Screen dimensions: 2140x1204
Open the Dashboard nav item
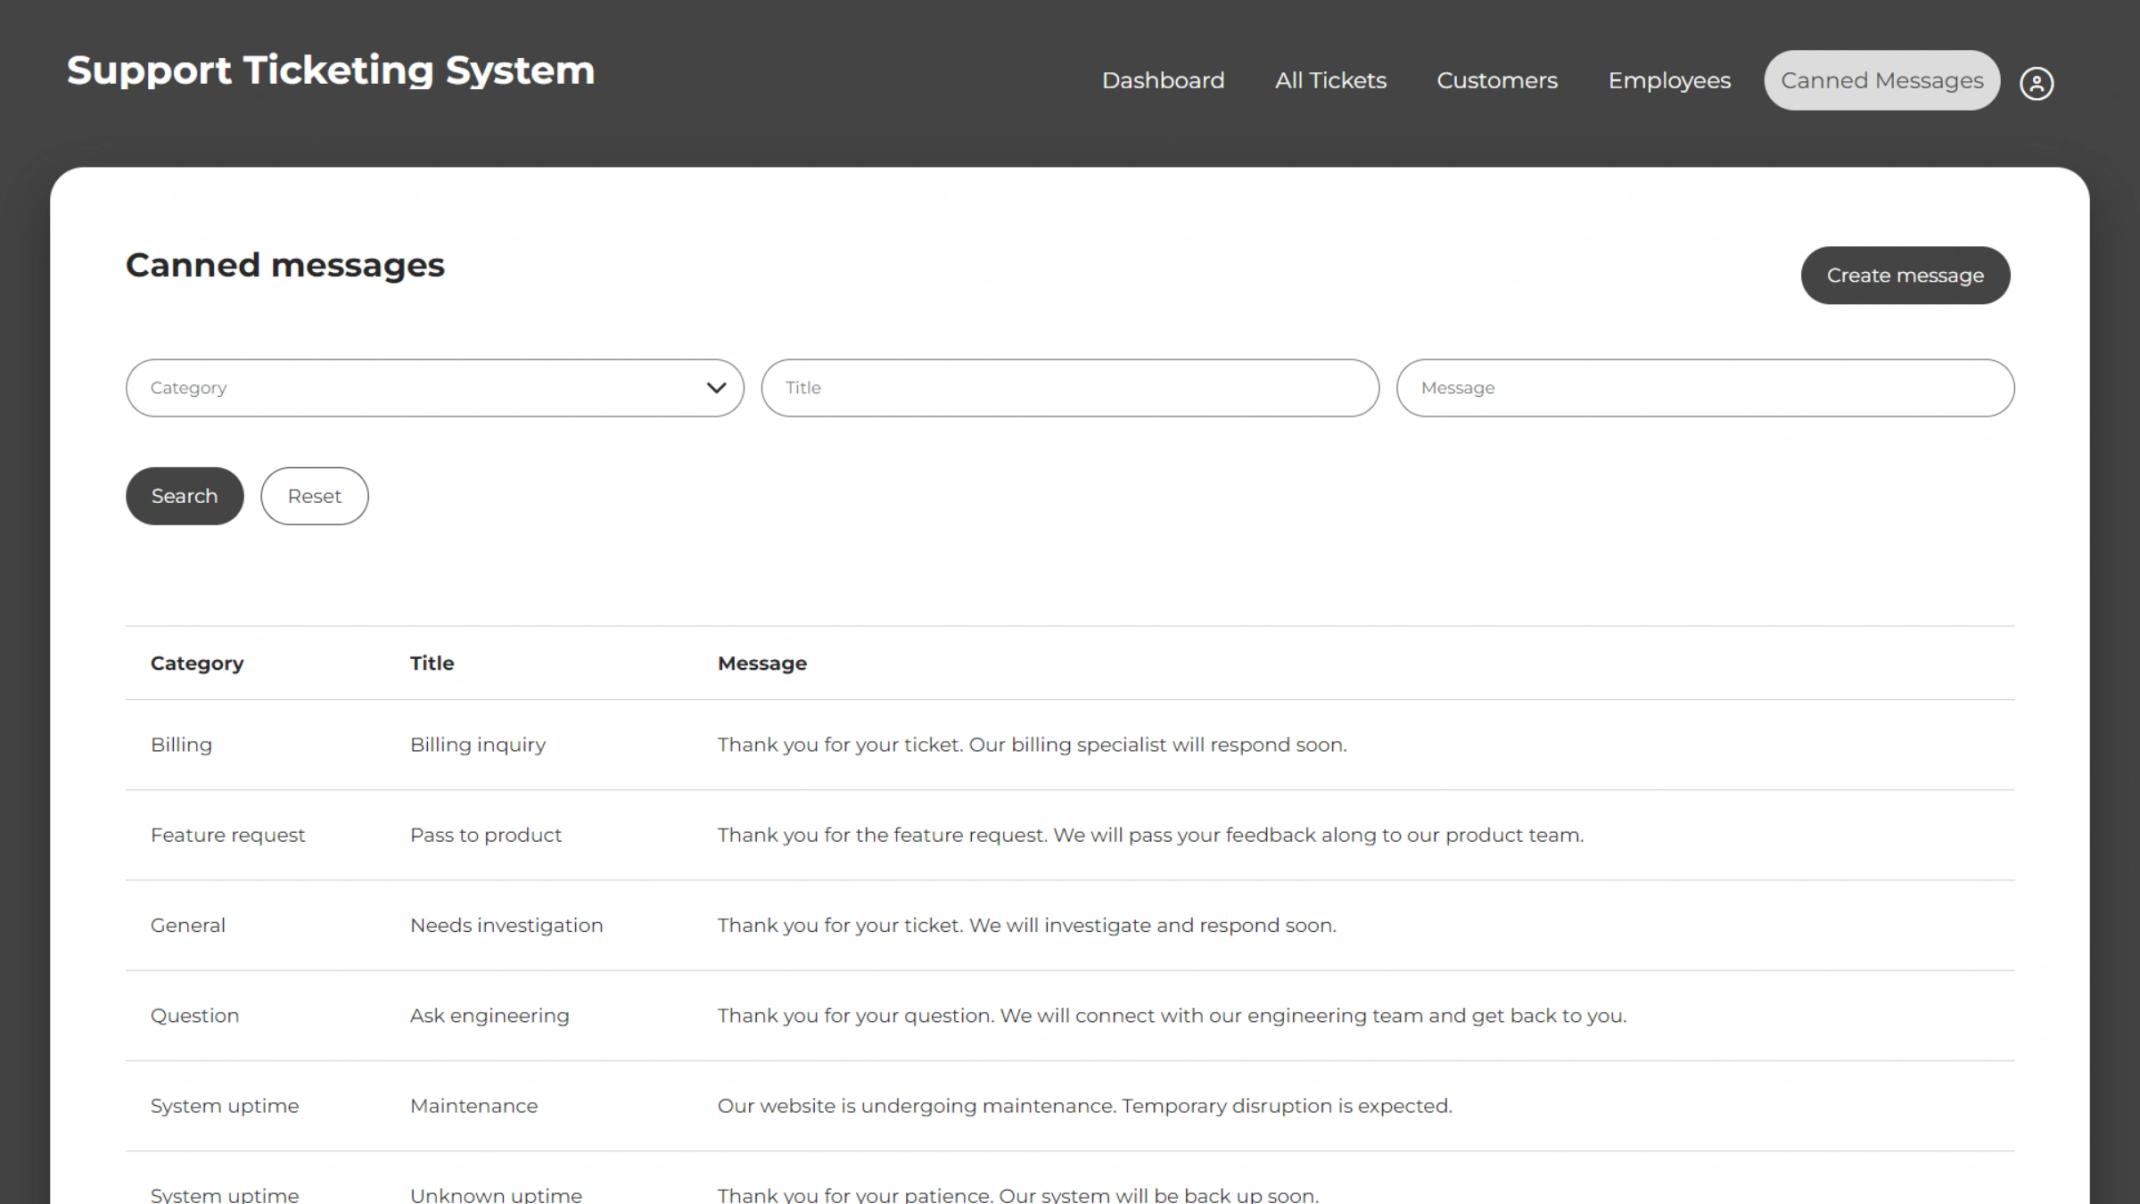click(x=1162, y=81)
